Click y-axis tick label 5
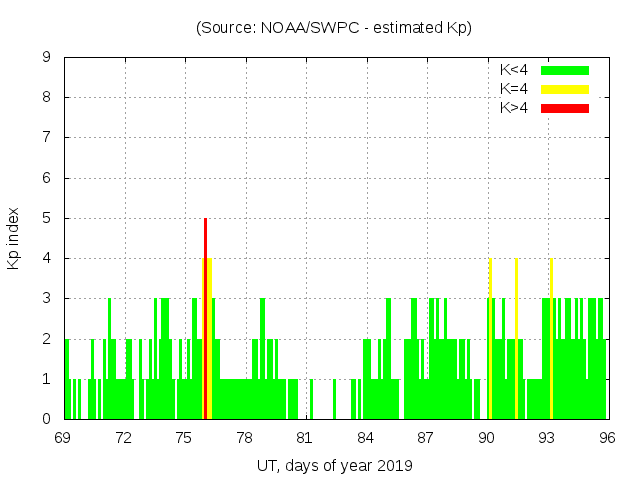 point(46,218)
